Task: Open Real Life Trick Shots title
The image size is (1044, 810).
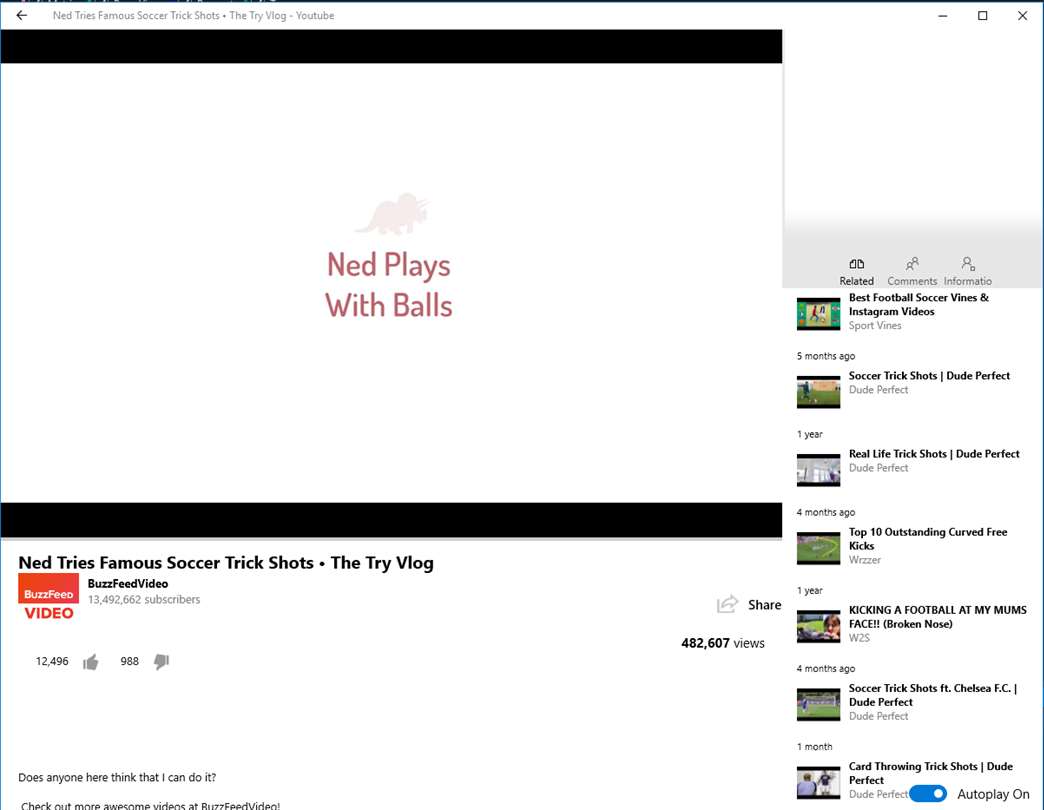Action: (x=933, y=453)
